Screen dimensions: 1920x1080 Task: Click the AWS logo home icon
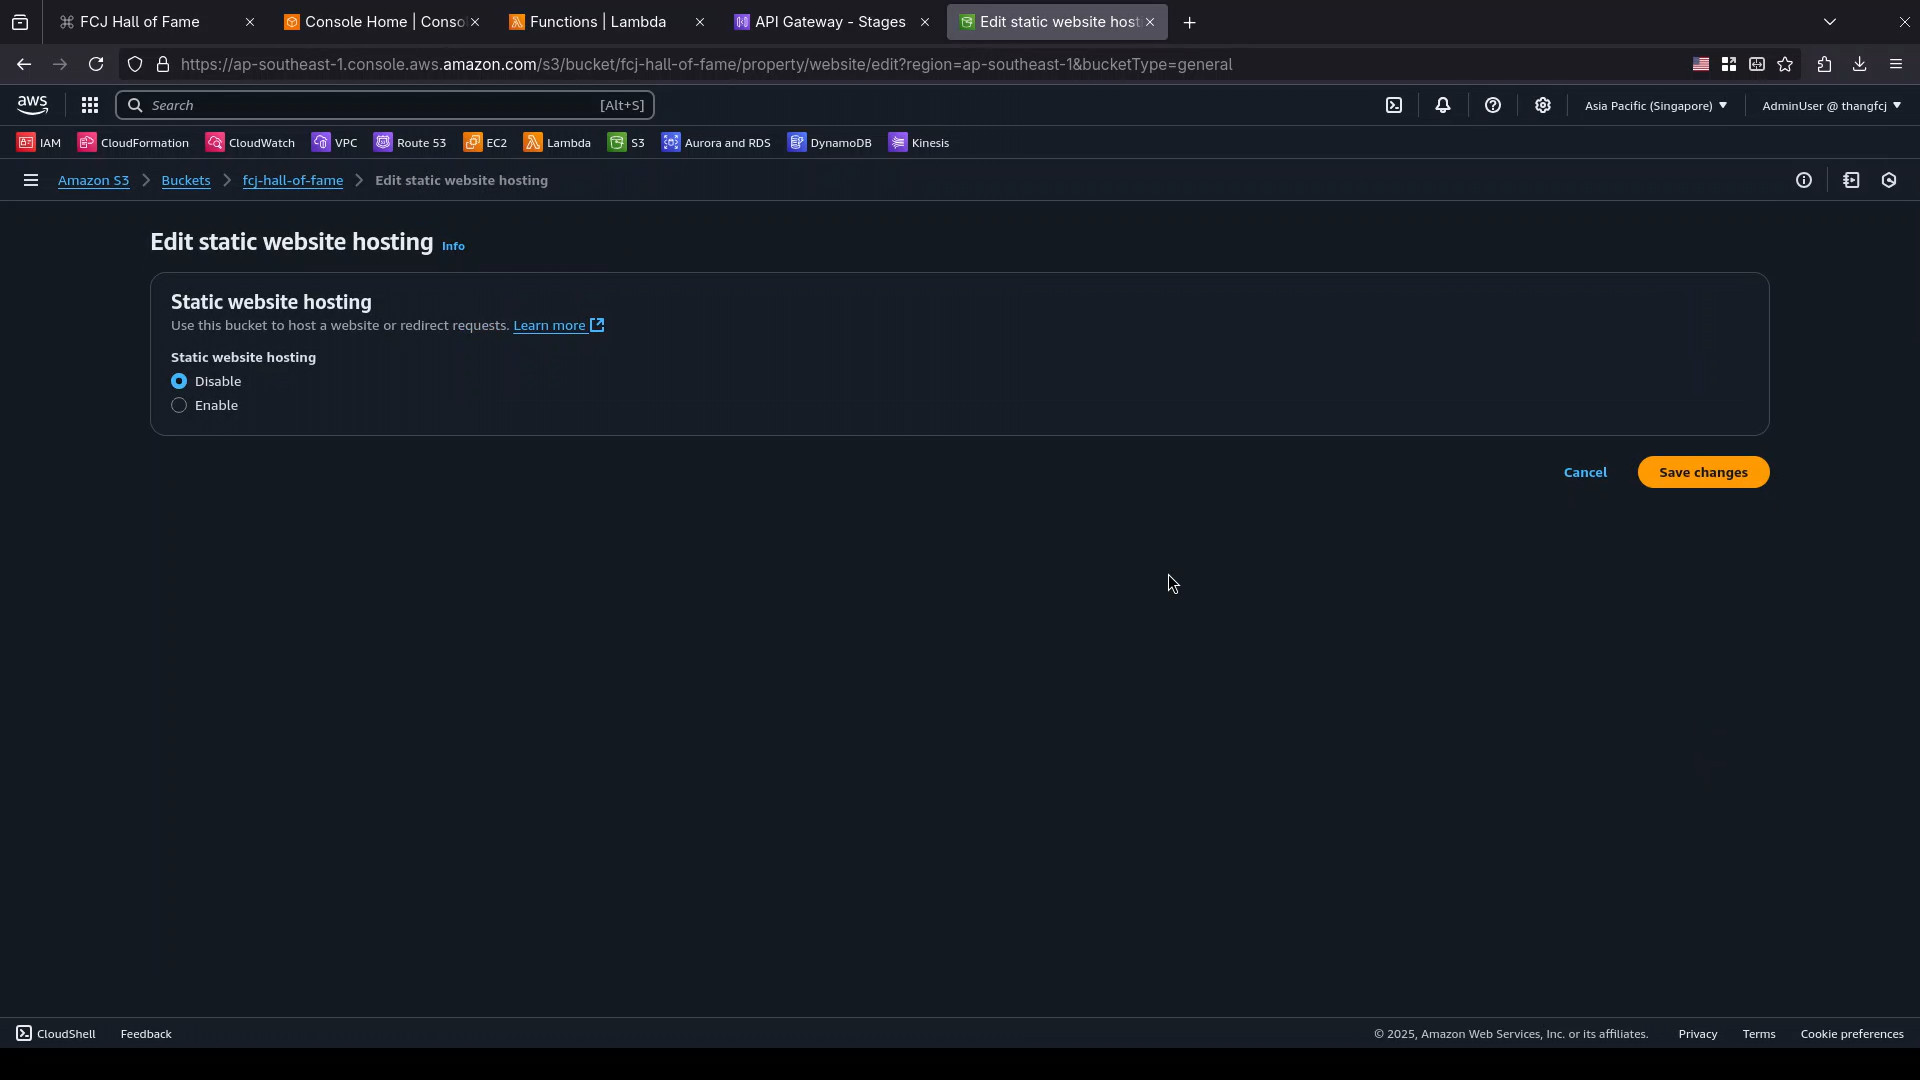(x=32, y=105)
